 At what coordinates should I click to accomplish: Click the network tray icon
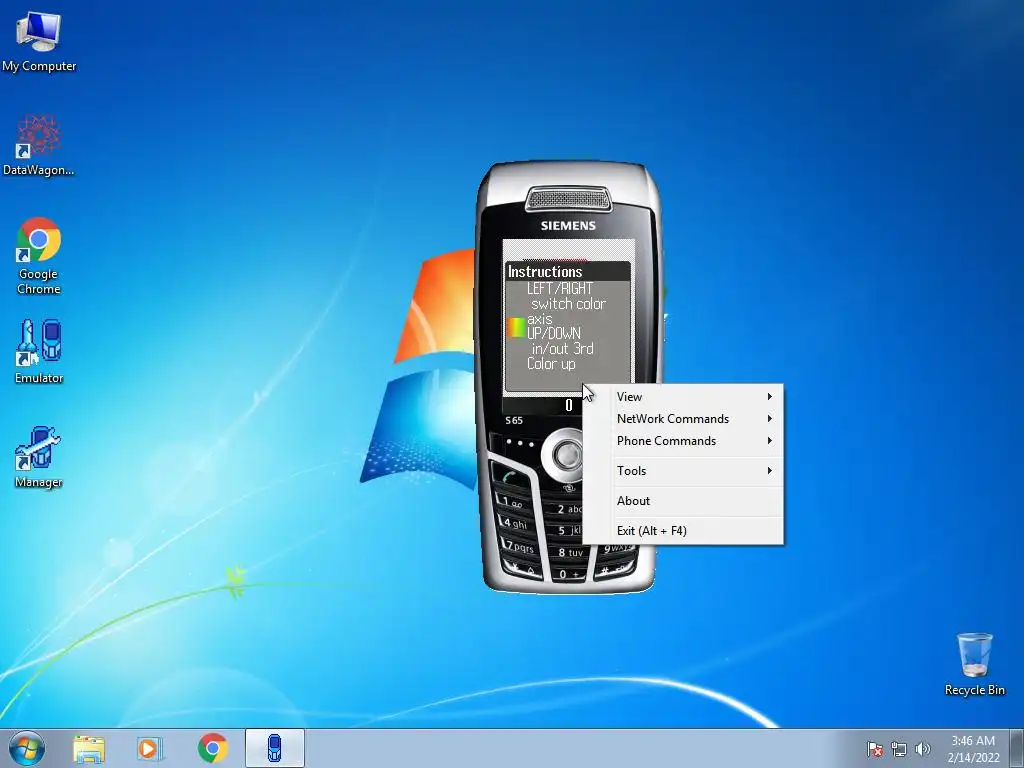pos(899,749)
